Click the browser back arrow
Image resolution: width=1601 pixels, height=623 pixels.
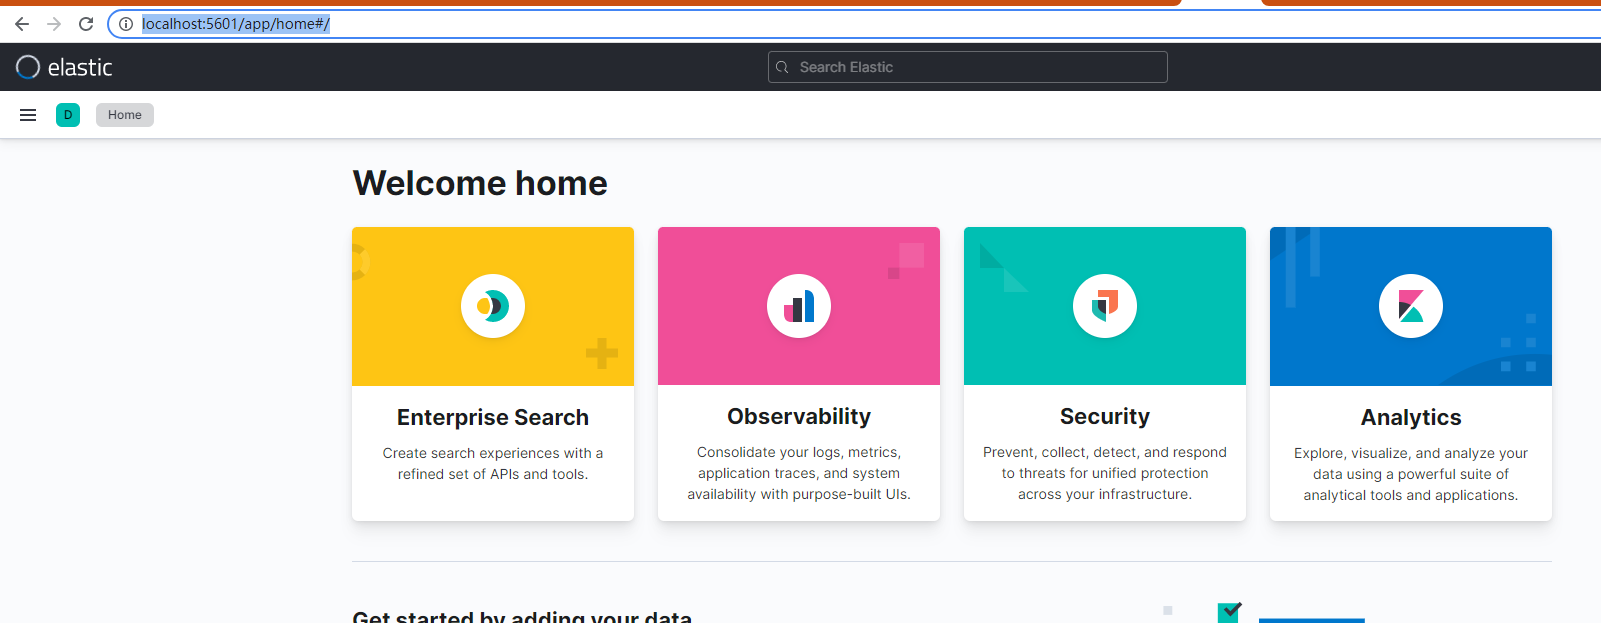[22, 24]
